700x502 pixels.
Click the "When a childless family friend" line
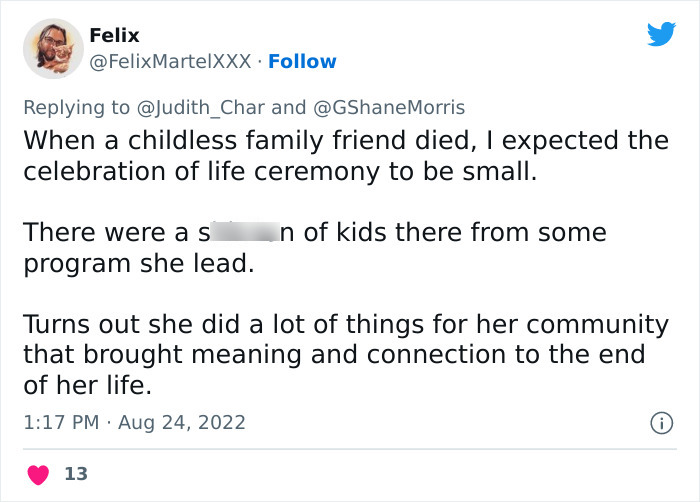[345, 140]
